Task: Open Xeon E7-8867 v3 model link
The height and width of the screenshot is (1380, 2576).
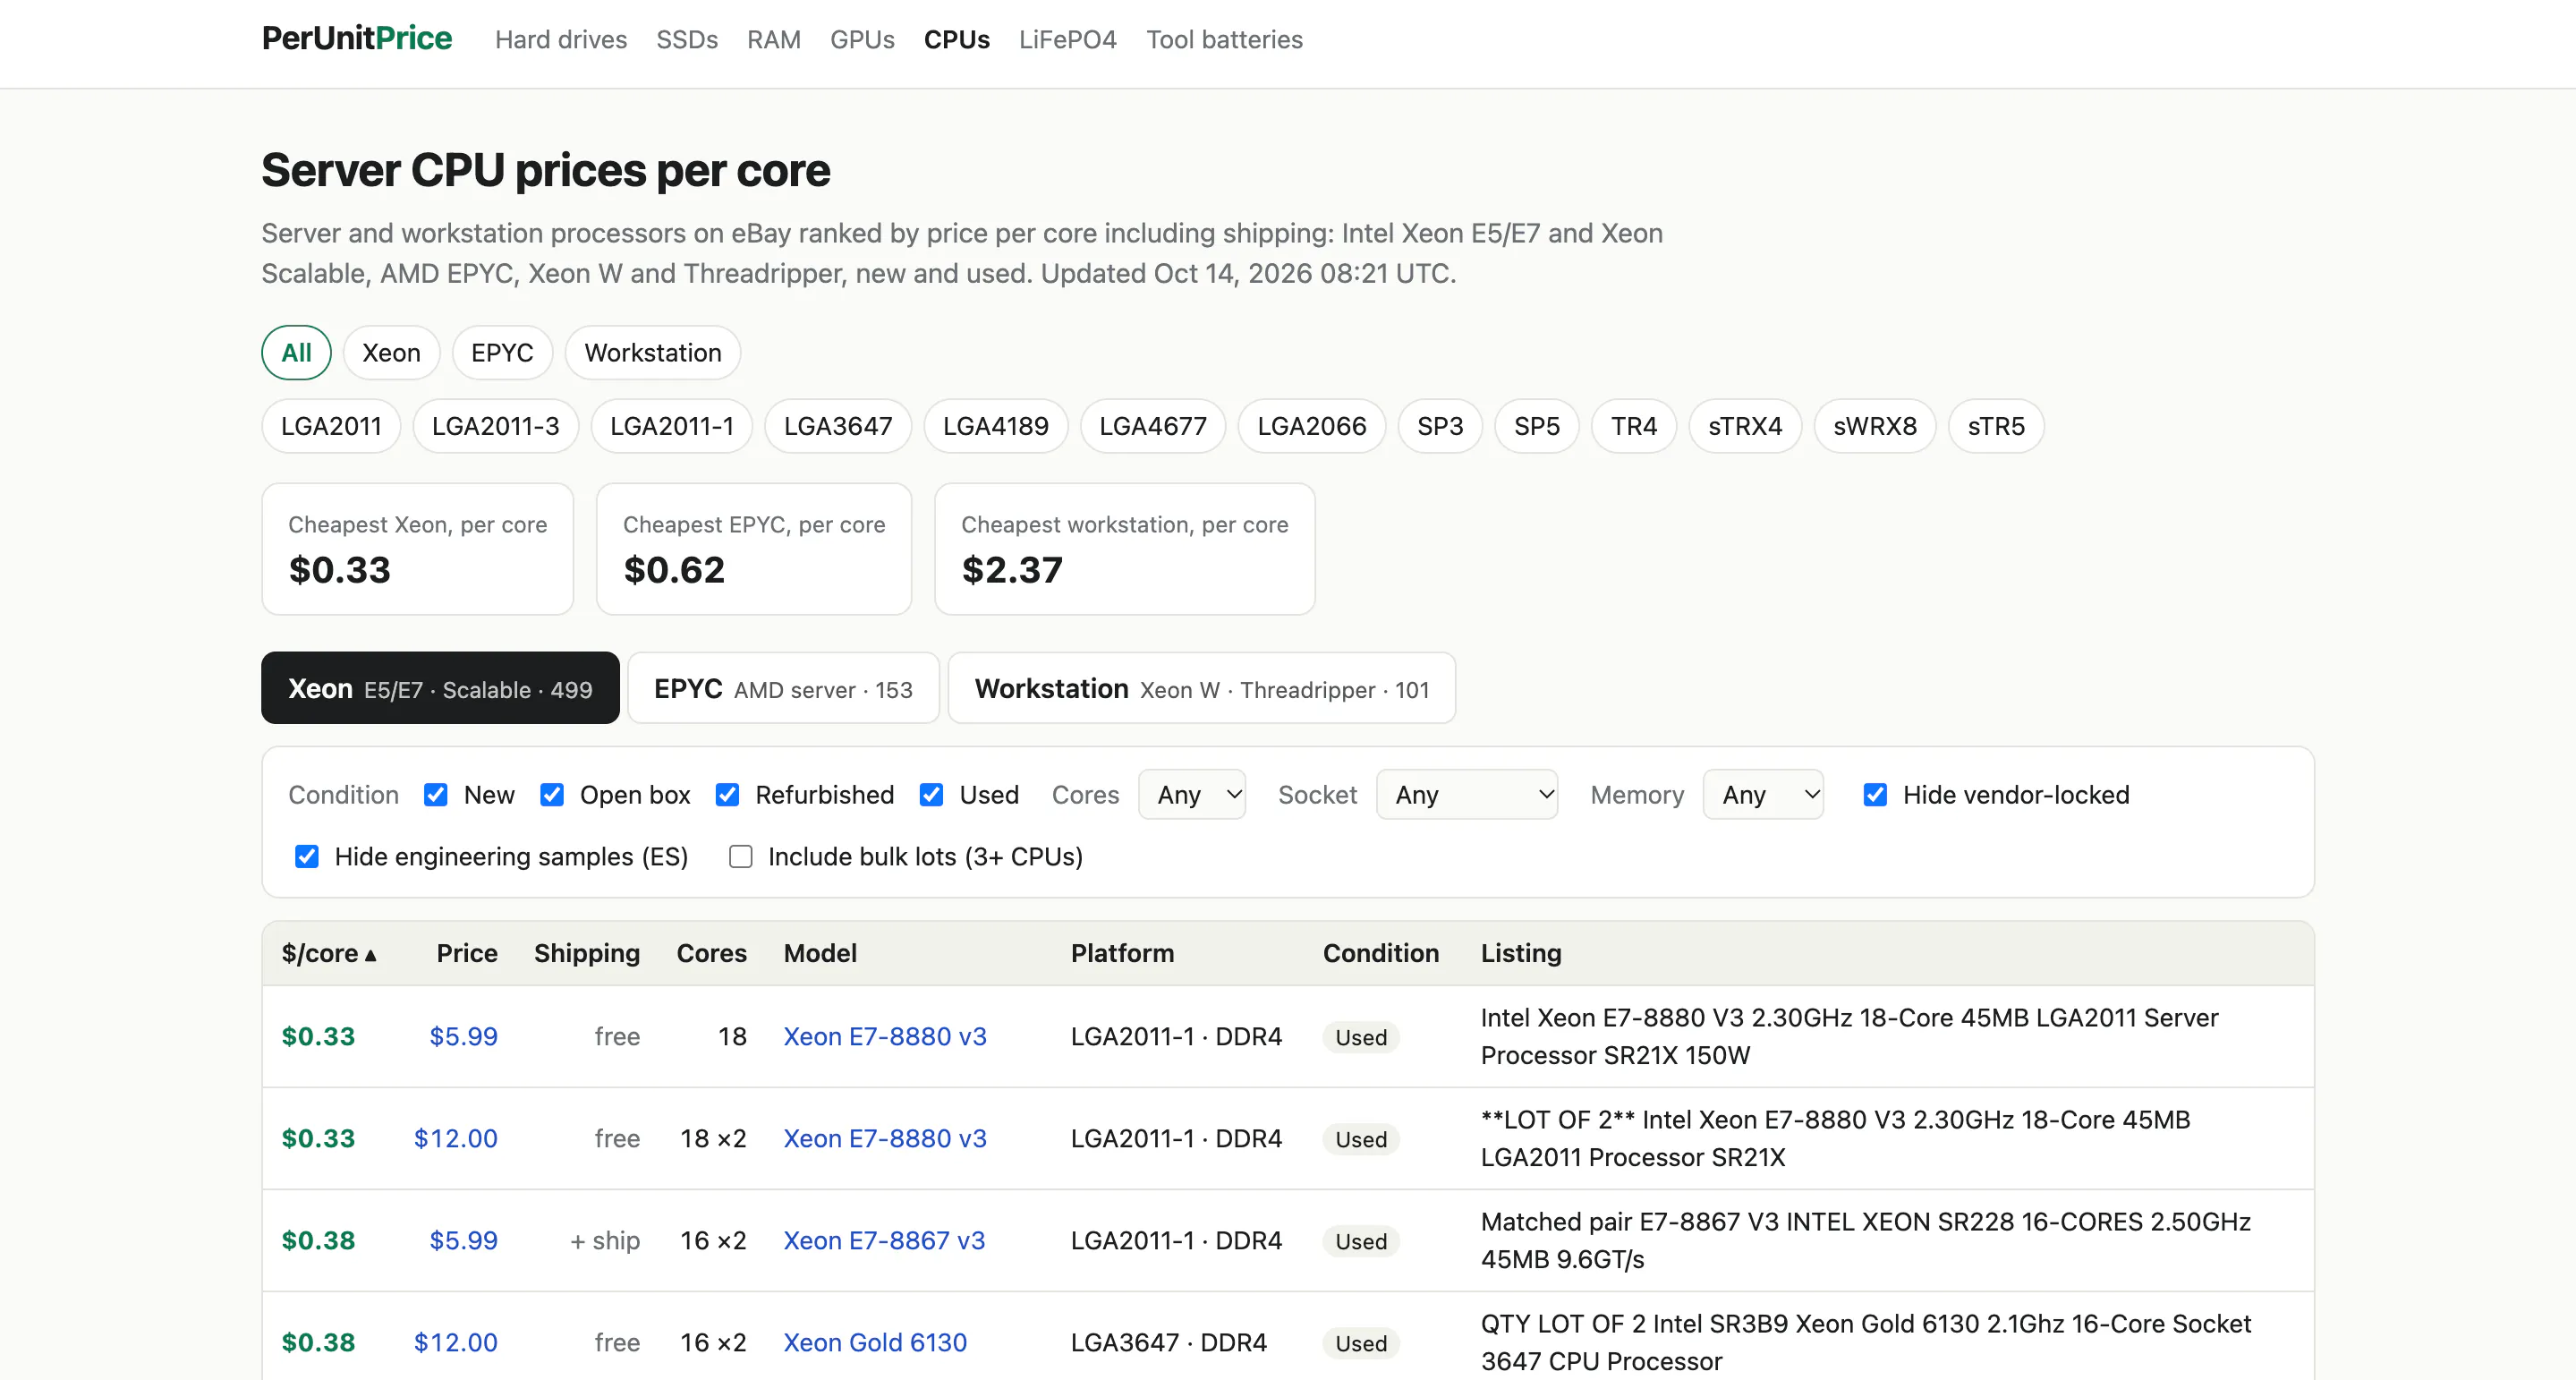Action: 884,1240
